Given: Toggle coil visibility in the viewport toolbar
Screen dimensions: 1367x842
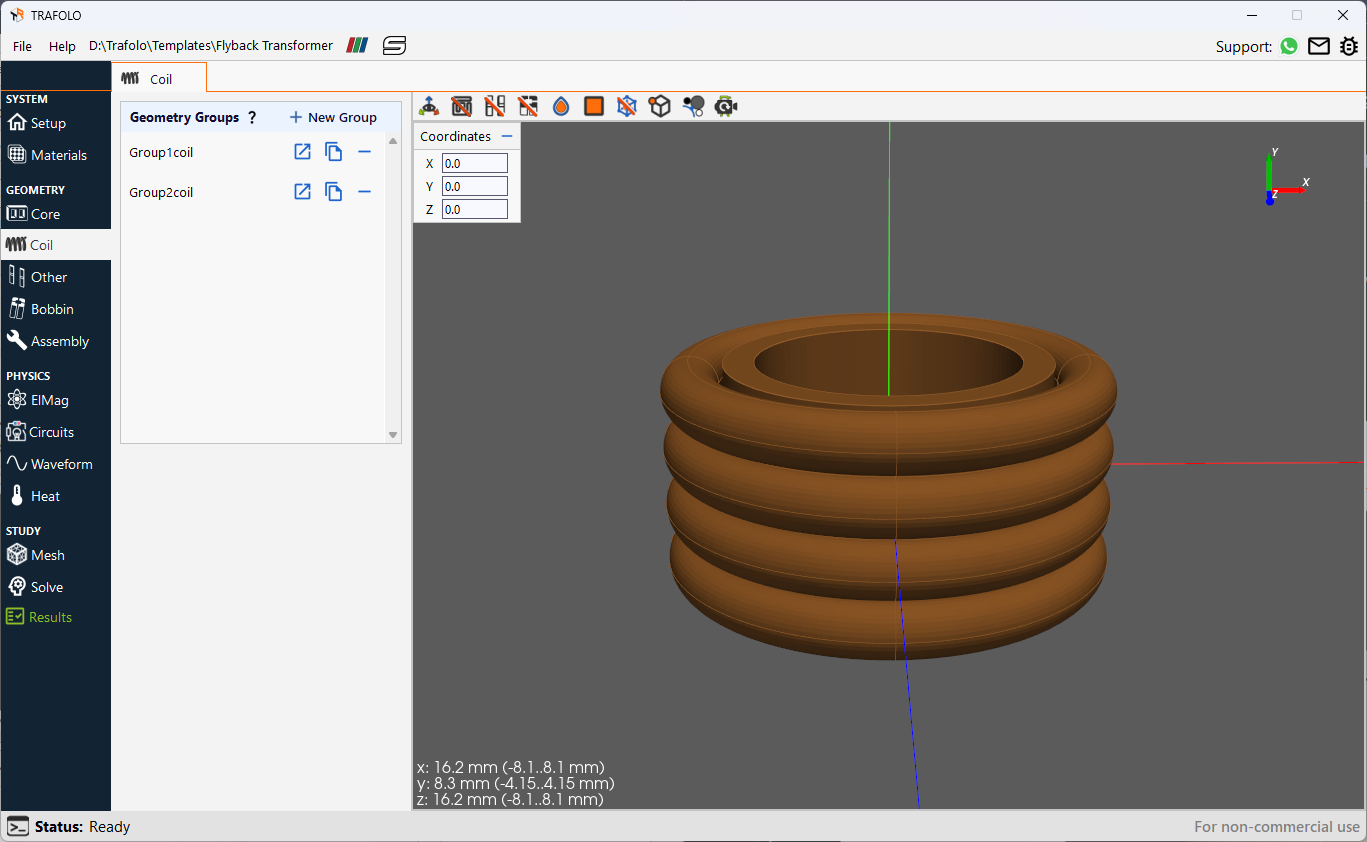Looking at the screenshot, I should pyautogui.click(x=494, y=105).
